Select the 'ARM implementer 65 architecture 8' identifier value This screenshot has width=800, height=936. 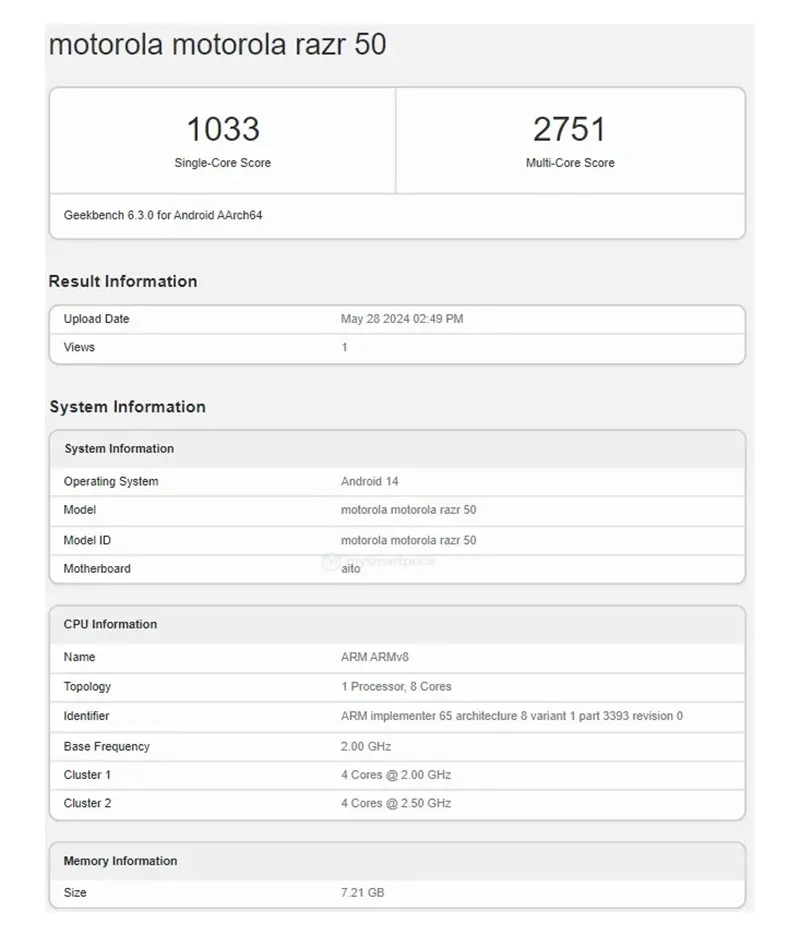tap(512, 716)
